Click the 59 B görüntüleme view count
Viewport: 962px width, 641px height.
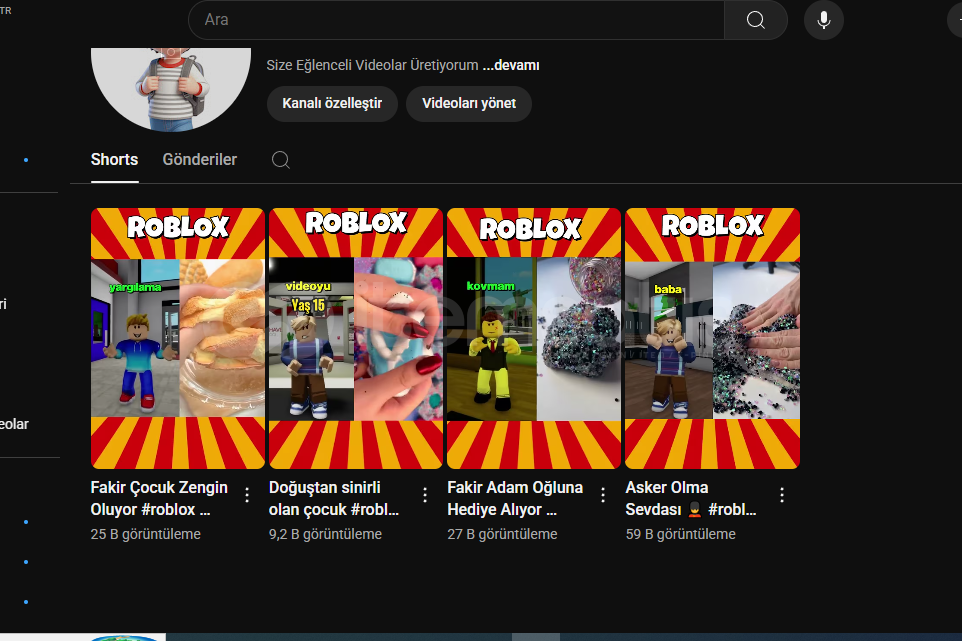coord(680,534)
